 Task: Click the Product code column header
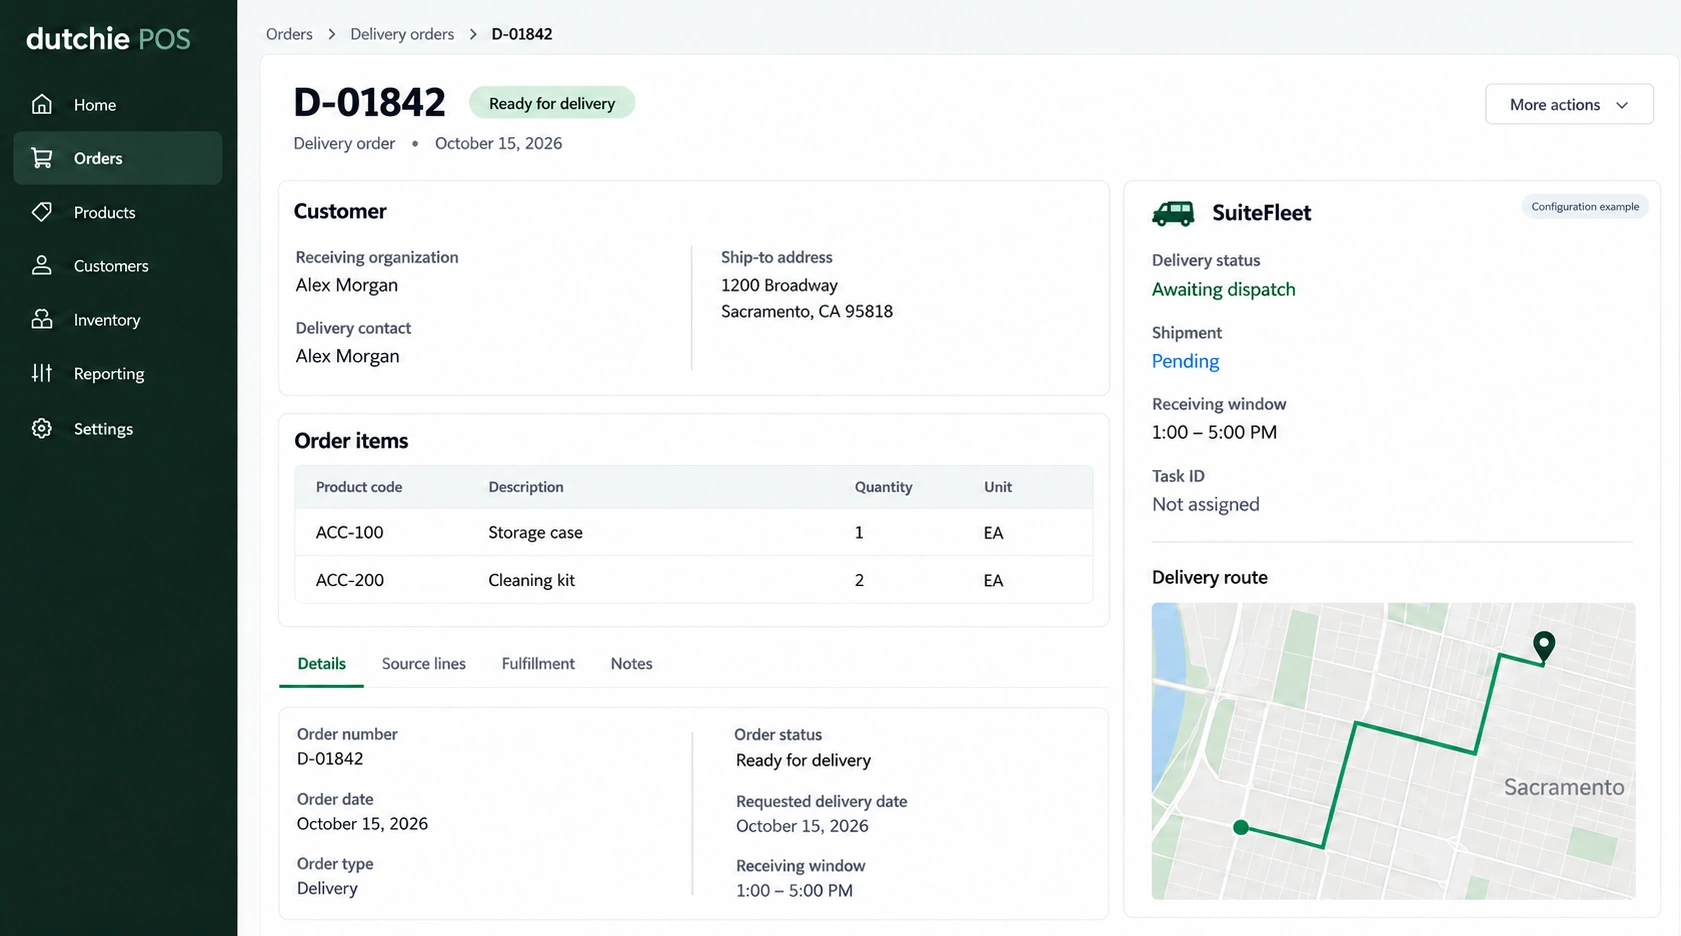tap(359, 487)
